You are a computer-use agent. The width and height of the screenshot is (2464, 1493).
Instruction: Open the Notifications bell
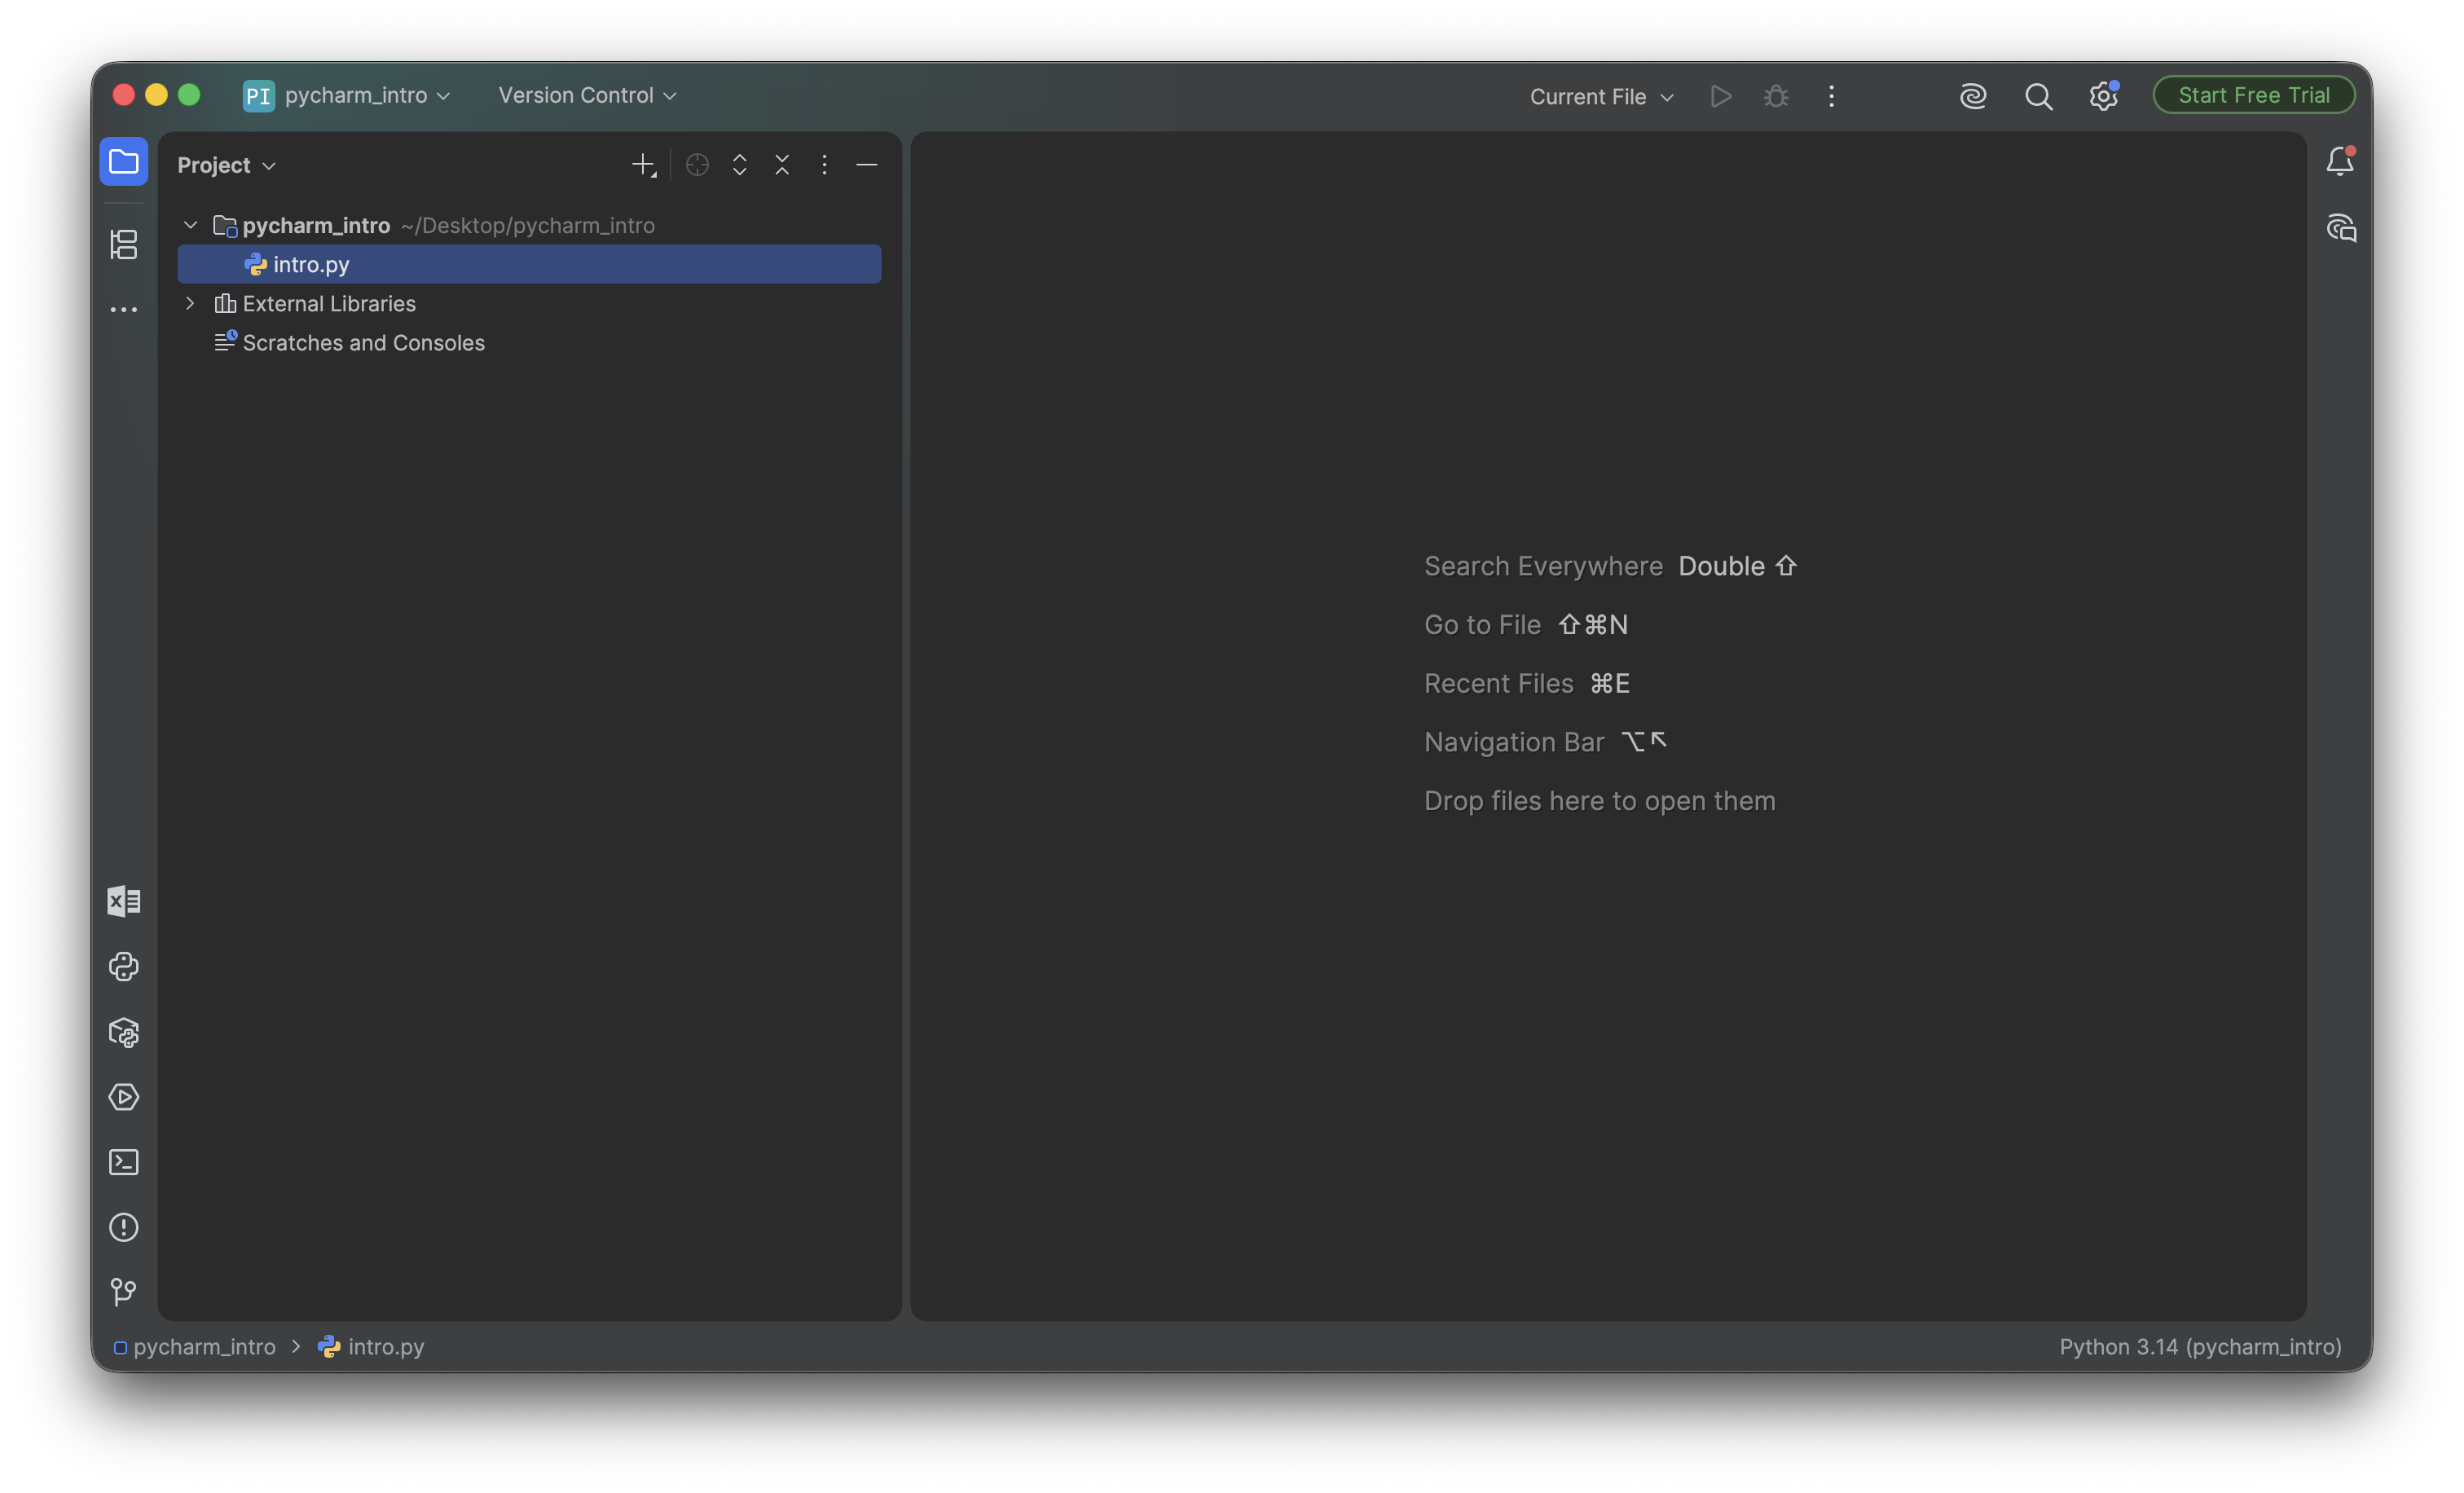pos(2340,161)
